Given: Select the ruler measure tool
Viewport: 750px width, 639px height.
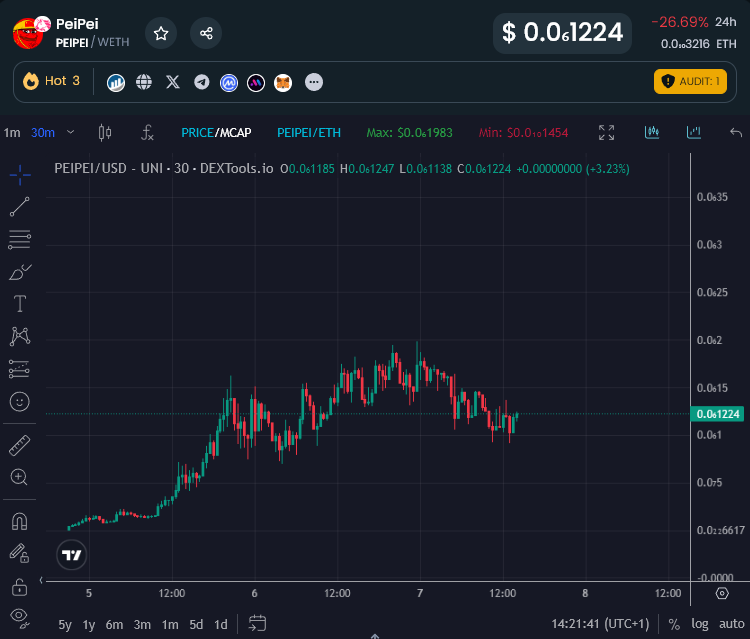Looking at the screenshot, I should 20,446.
